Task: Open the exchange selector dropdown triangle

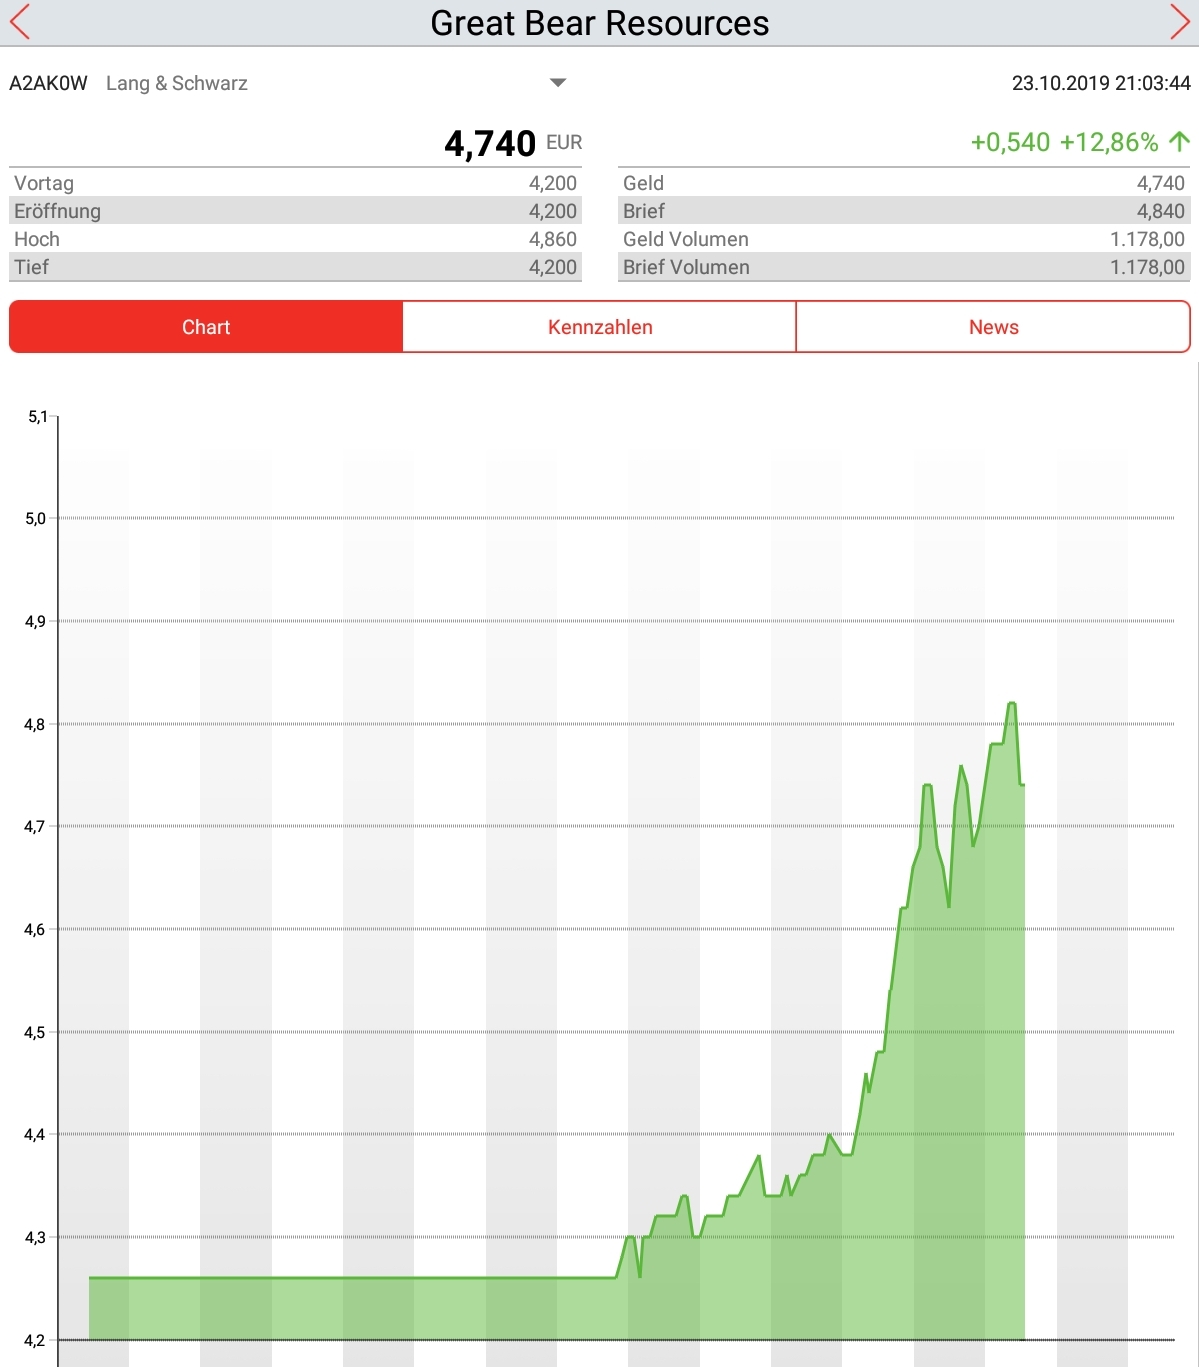Action: tap(558, 83)
